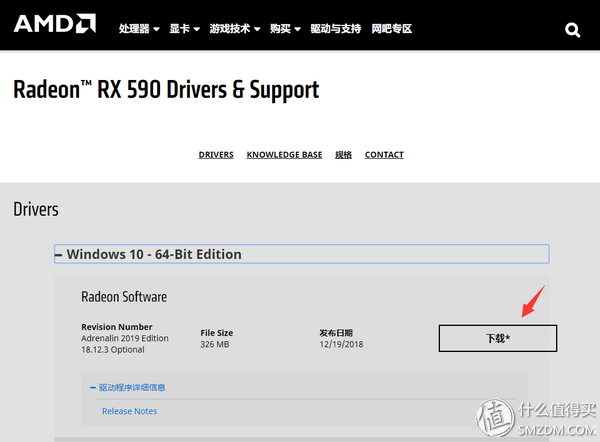Screen dimensions: 600x442
Task: Open the CONTACT link
Action: 384,155
